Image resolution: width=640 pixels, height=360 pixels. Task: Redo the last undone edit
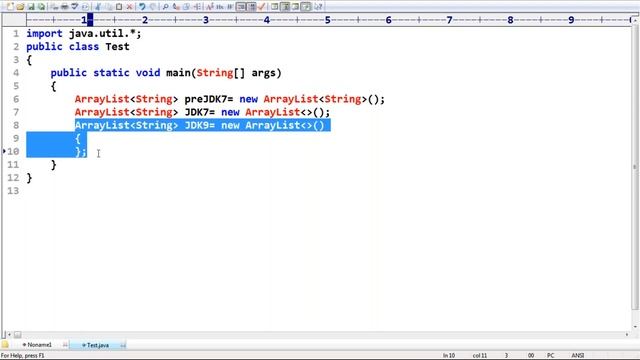(x=153, y=7)
